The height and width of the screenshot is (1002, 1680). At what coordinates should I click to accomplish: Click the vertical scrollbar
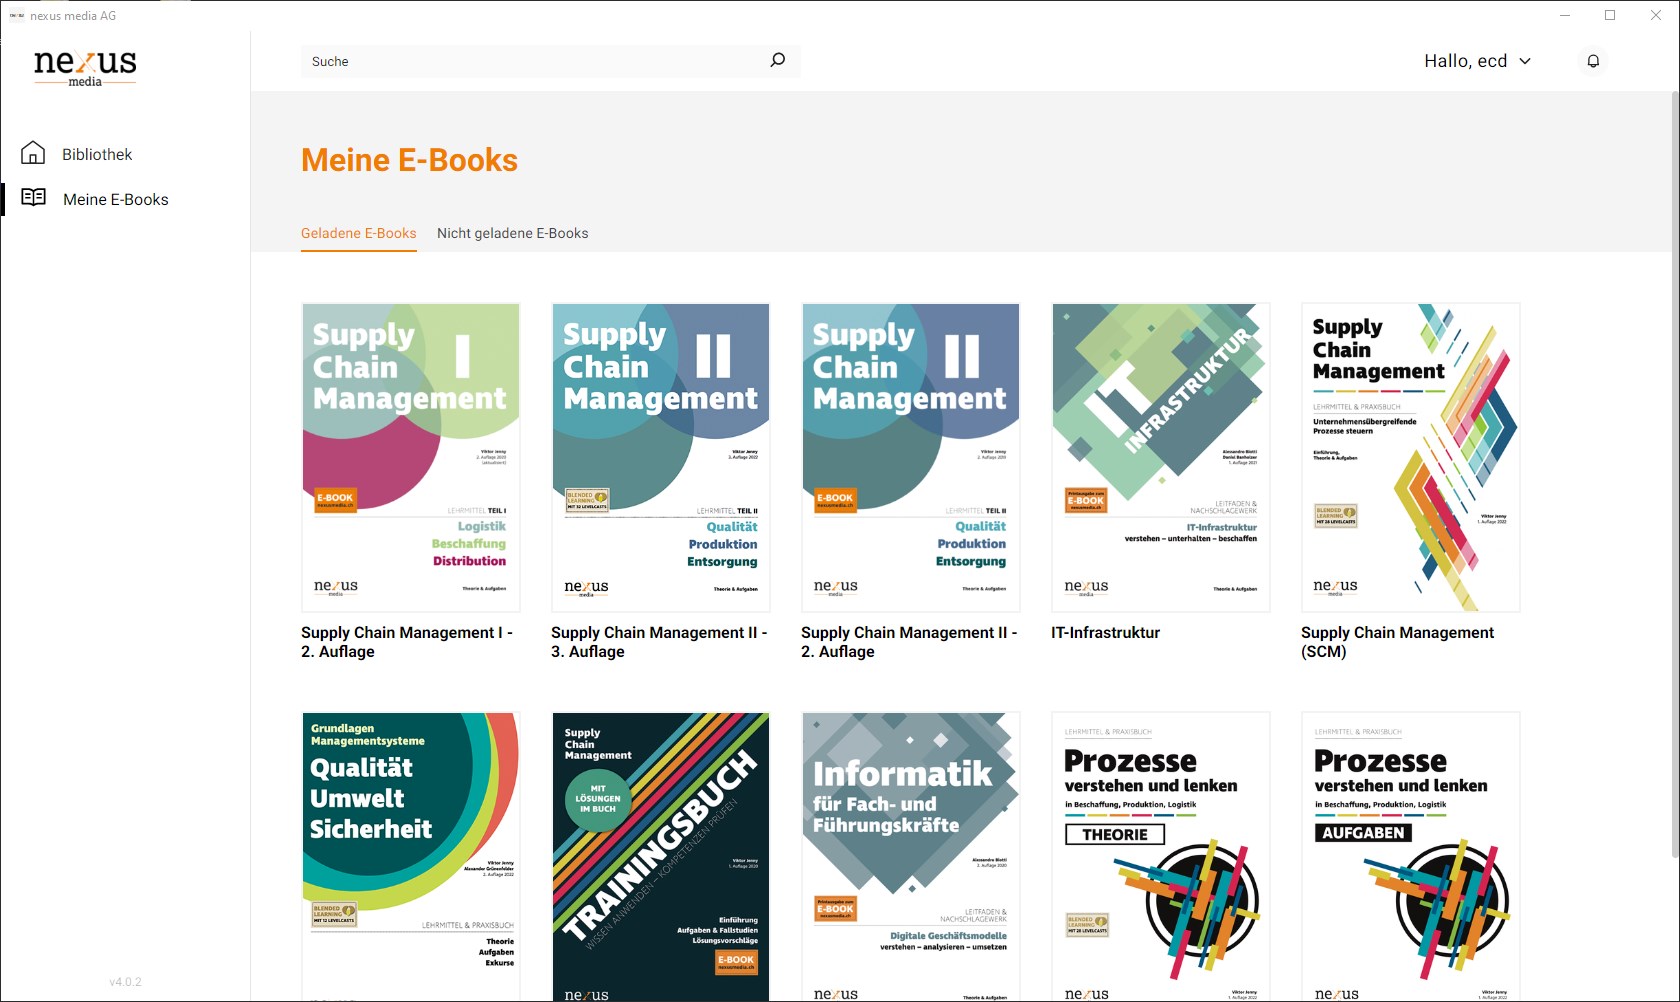point(1675,475)
